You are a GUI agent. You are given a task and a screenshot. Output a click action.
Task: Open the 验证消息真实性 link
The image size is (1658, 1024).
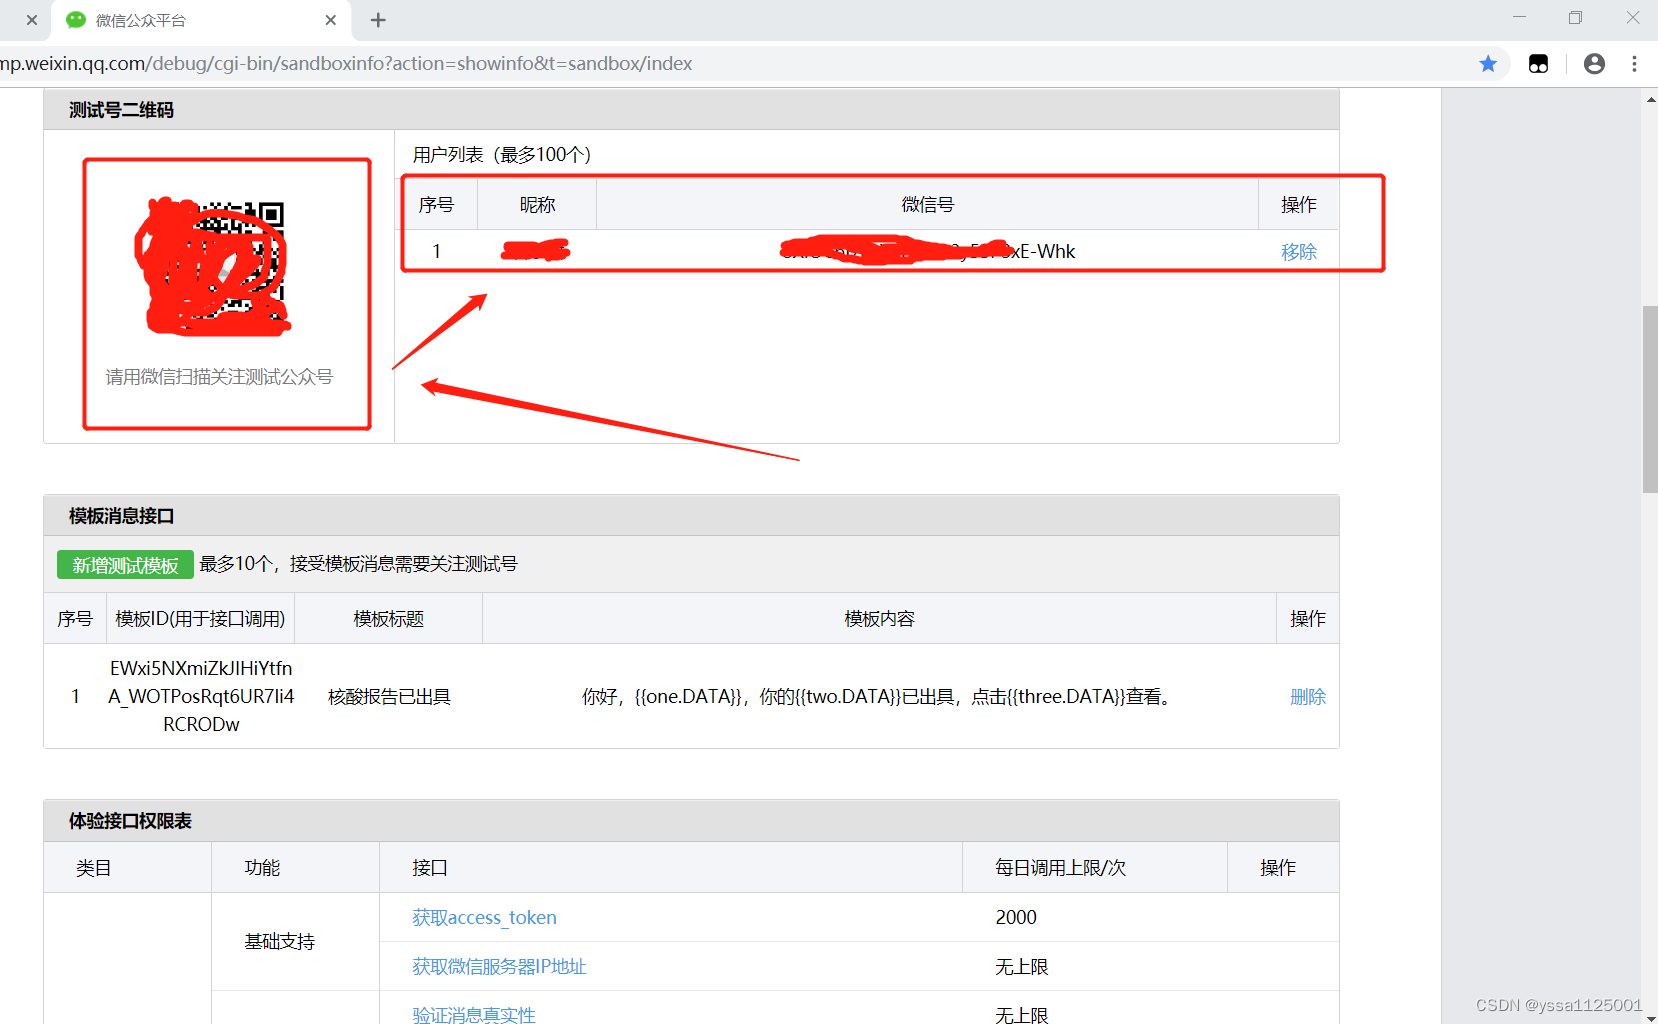pos(474,1015)
